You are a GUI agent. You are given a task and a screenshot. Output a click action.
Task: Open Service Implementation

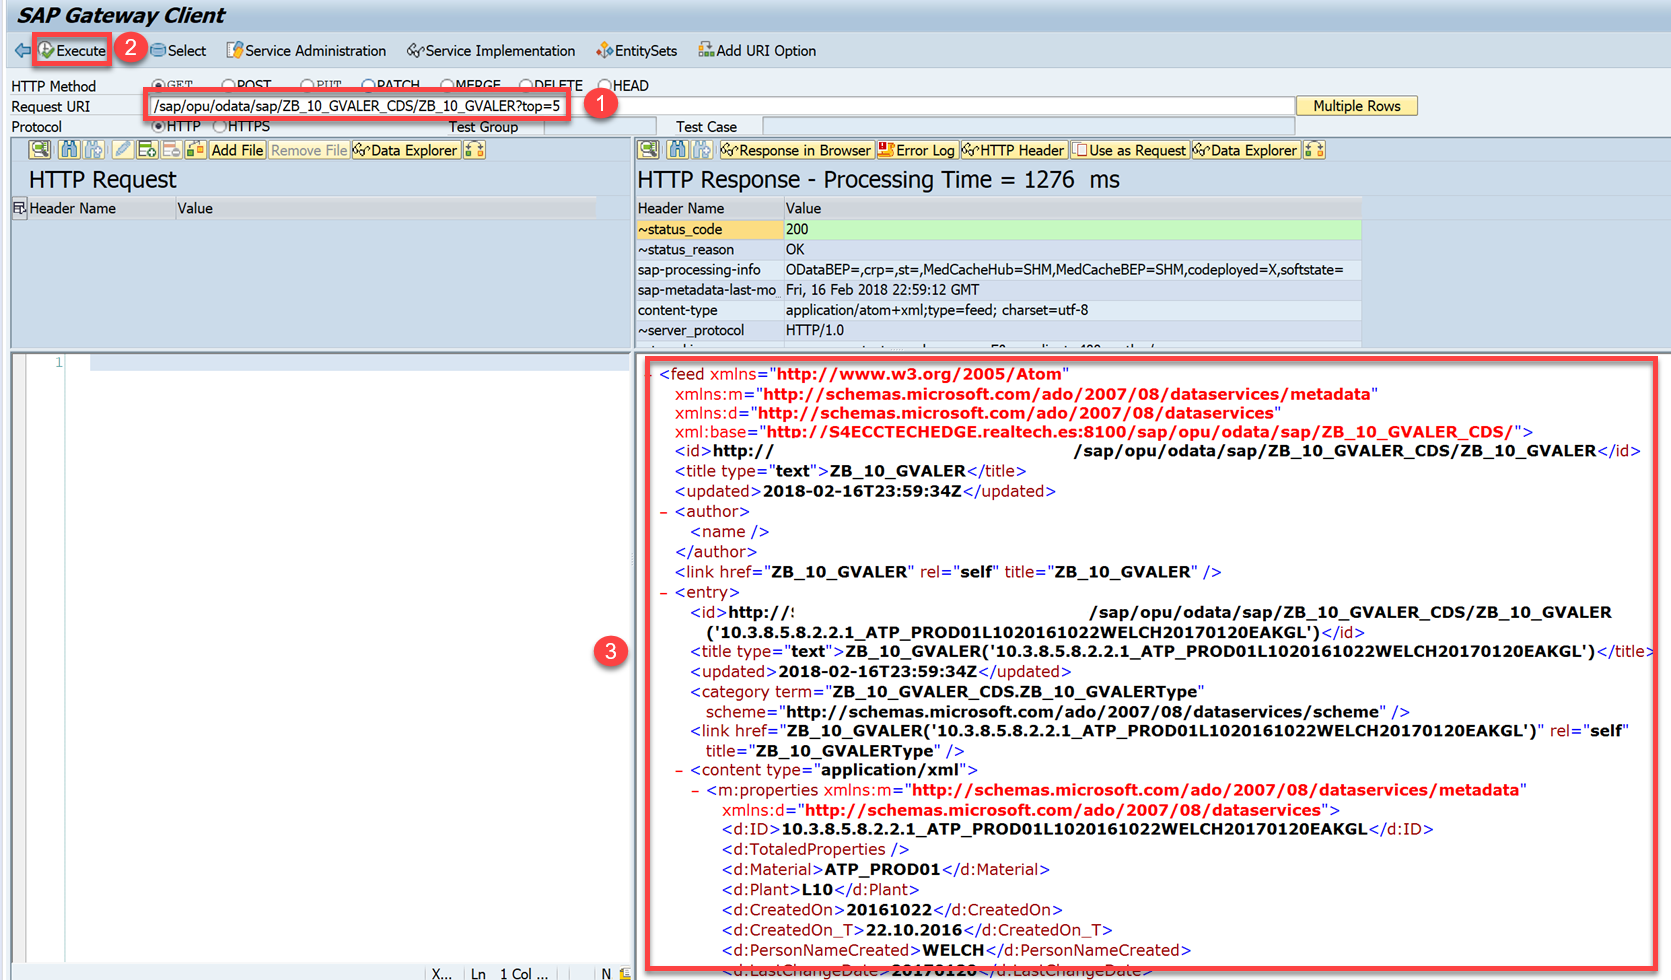click(491, 50)
